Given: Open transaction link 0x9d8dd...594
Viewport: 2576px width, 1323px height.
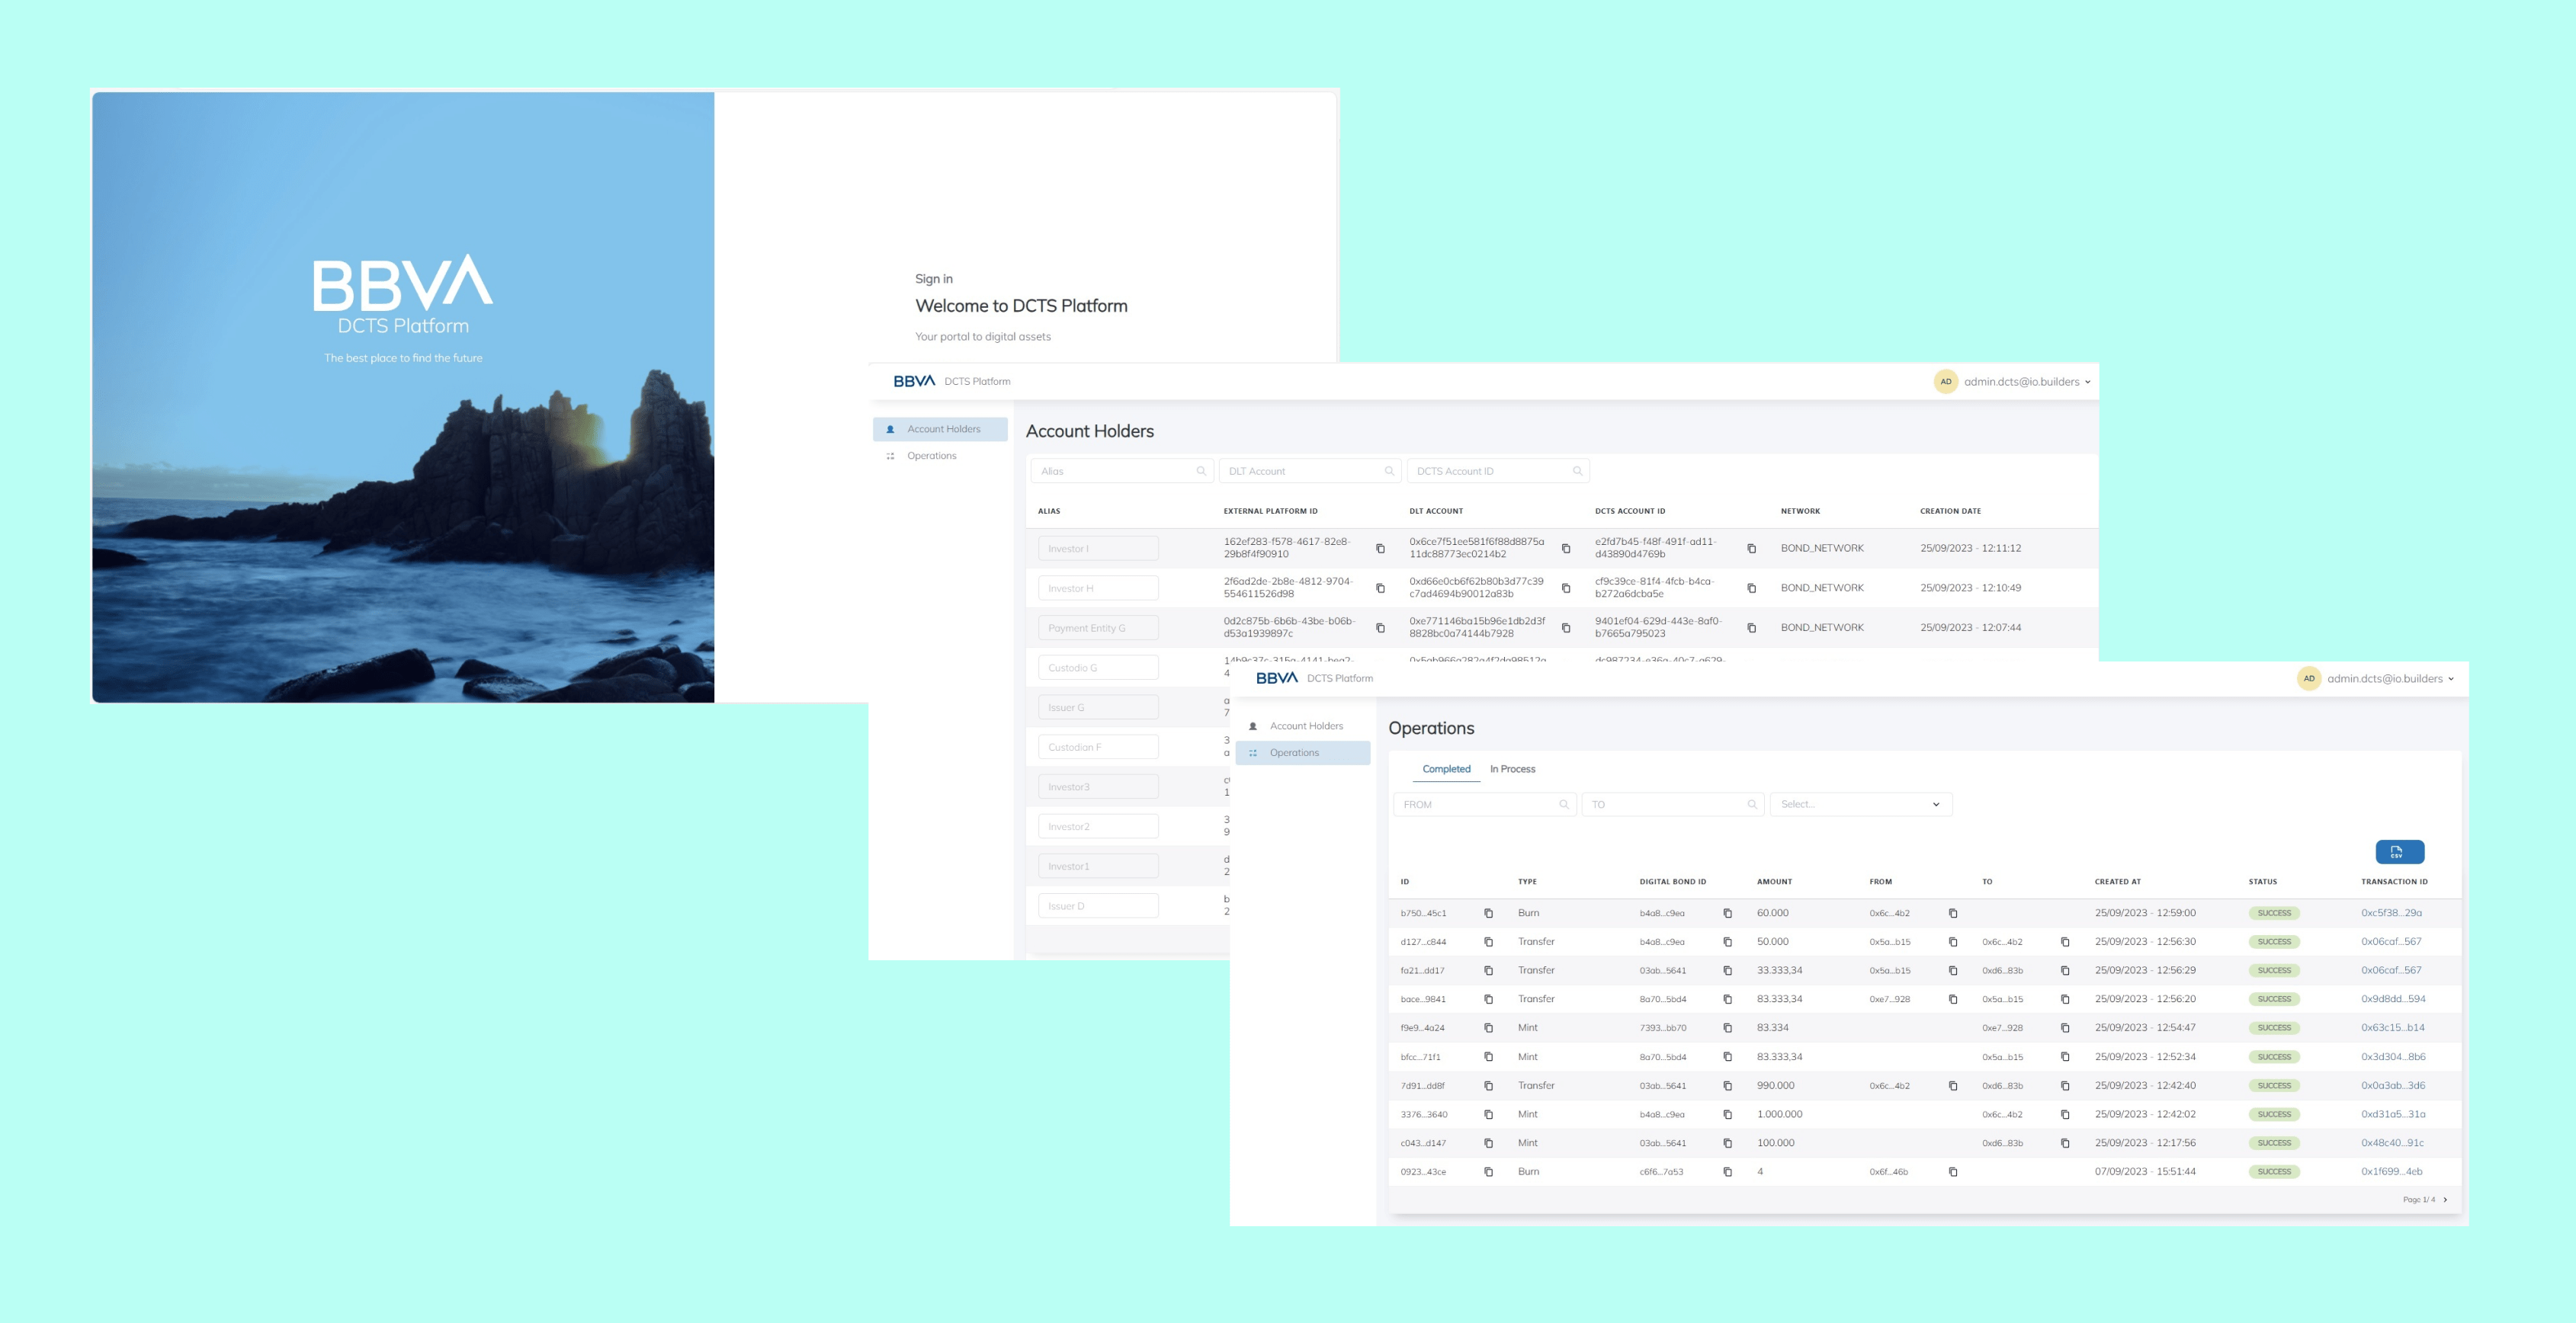Looking at the screenshot, I should (x=2393, y=999).
